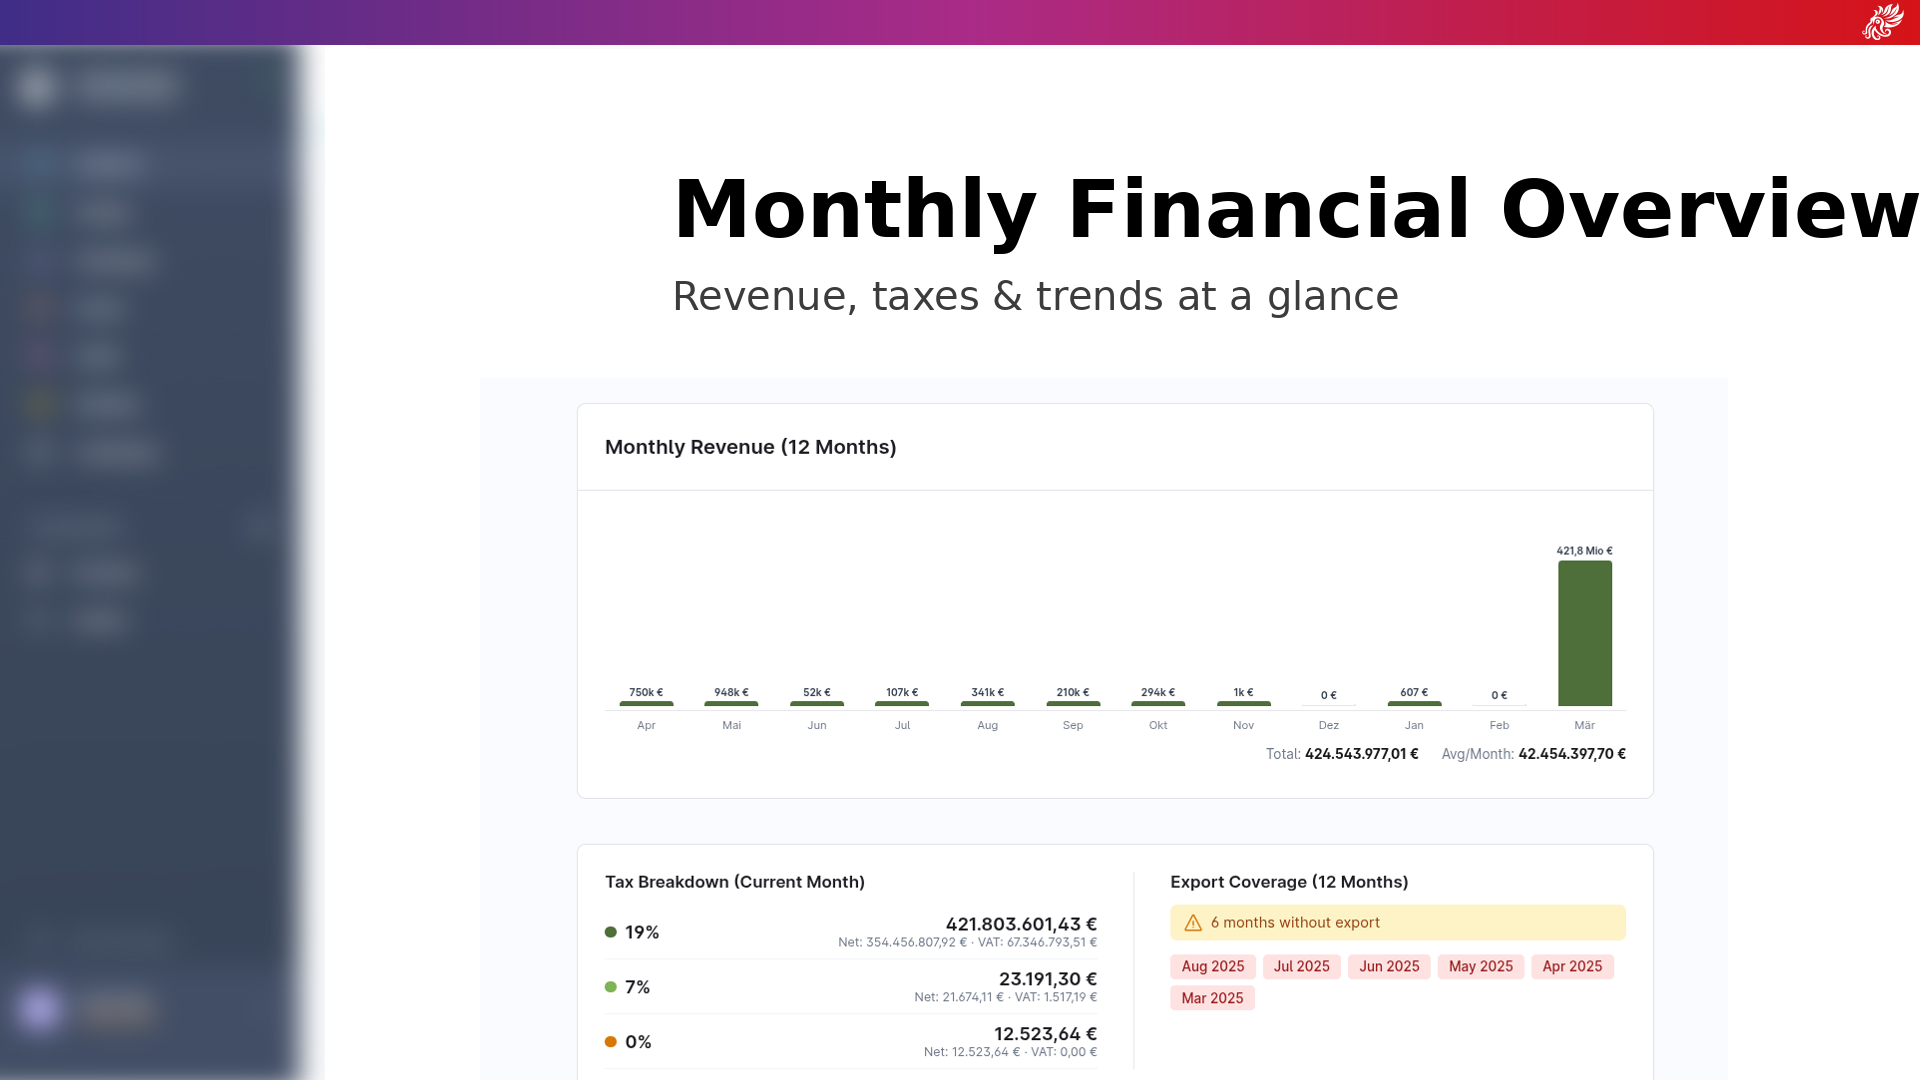Screen dimensions: 1920x1080
Task: Select the Jul 2025 missing export tag
Action: tap(1301, 966)
